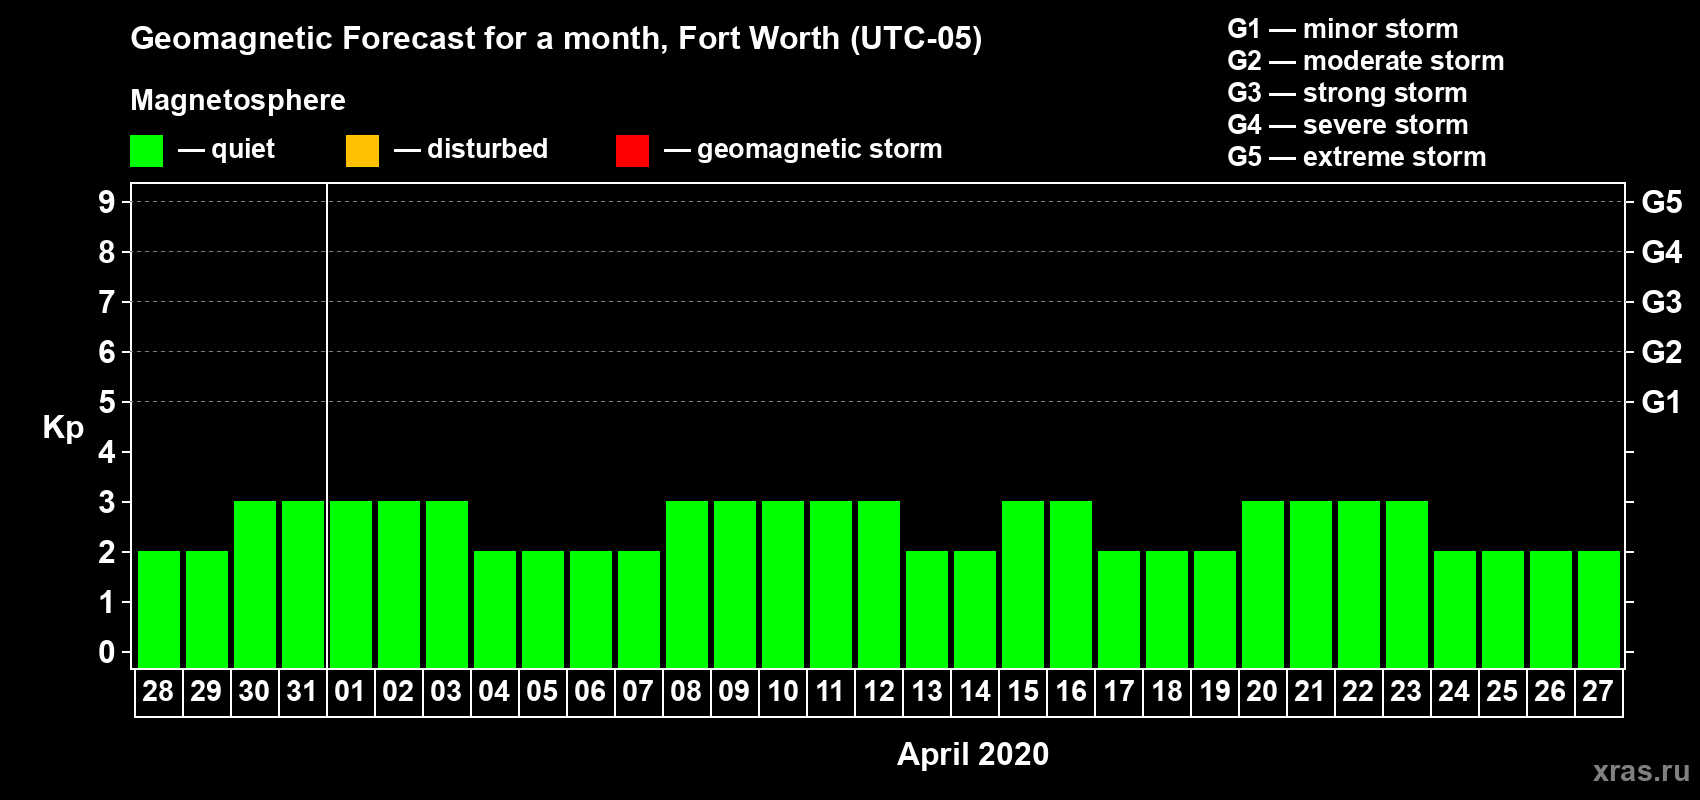Click the date cell 12

[878, 692]
